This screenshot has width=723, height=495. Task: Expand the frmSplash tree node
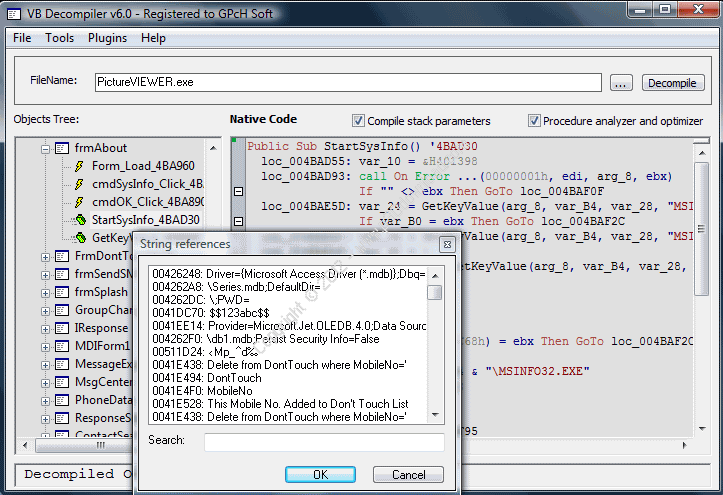click(x=45, y=292)
